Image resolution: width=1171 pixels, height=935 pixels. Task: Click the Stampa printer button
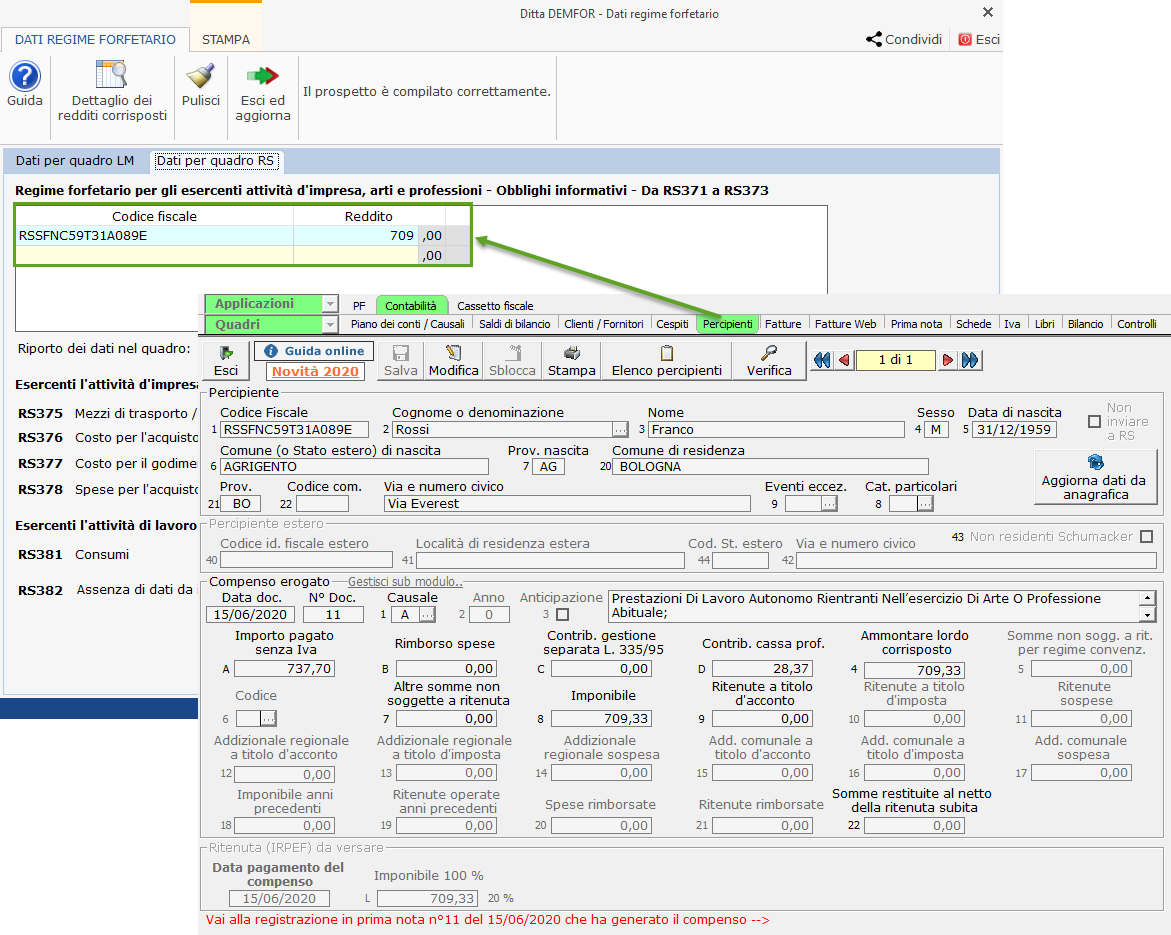tap(571, 361)
